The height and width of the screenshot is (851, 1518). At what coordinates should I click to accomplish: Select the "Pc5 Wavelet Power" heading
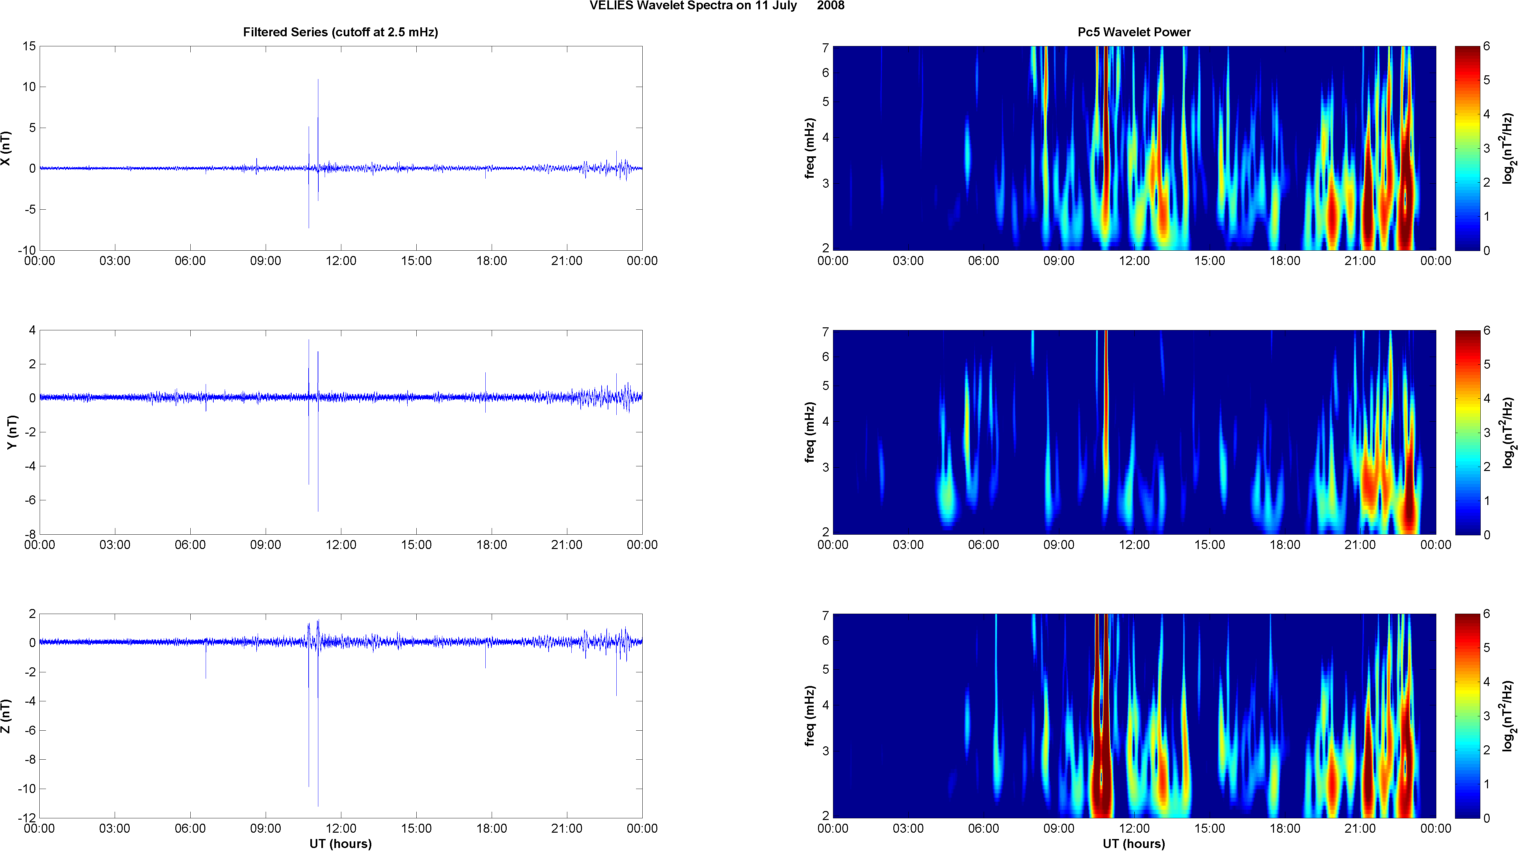coord(1134,32)
